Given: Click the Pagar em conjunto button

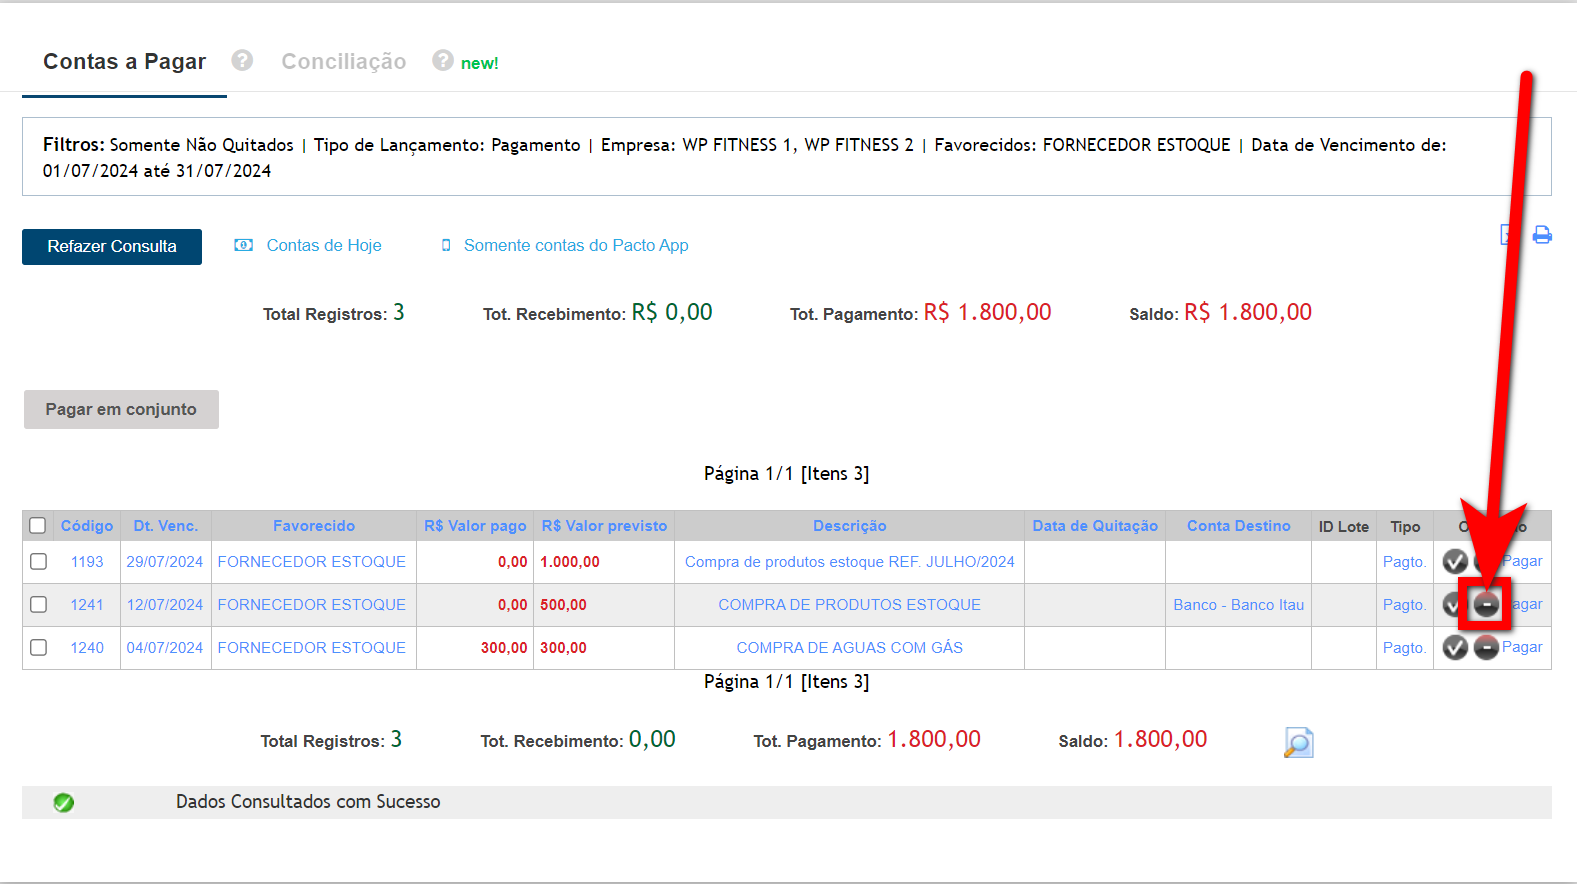Looking at the screenshot, I should click(x=121, y=409).
